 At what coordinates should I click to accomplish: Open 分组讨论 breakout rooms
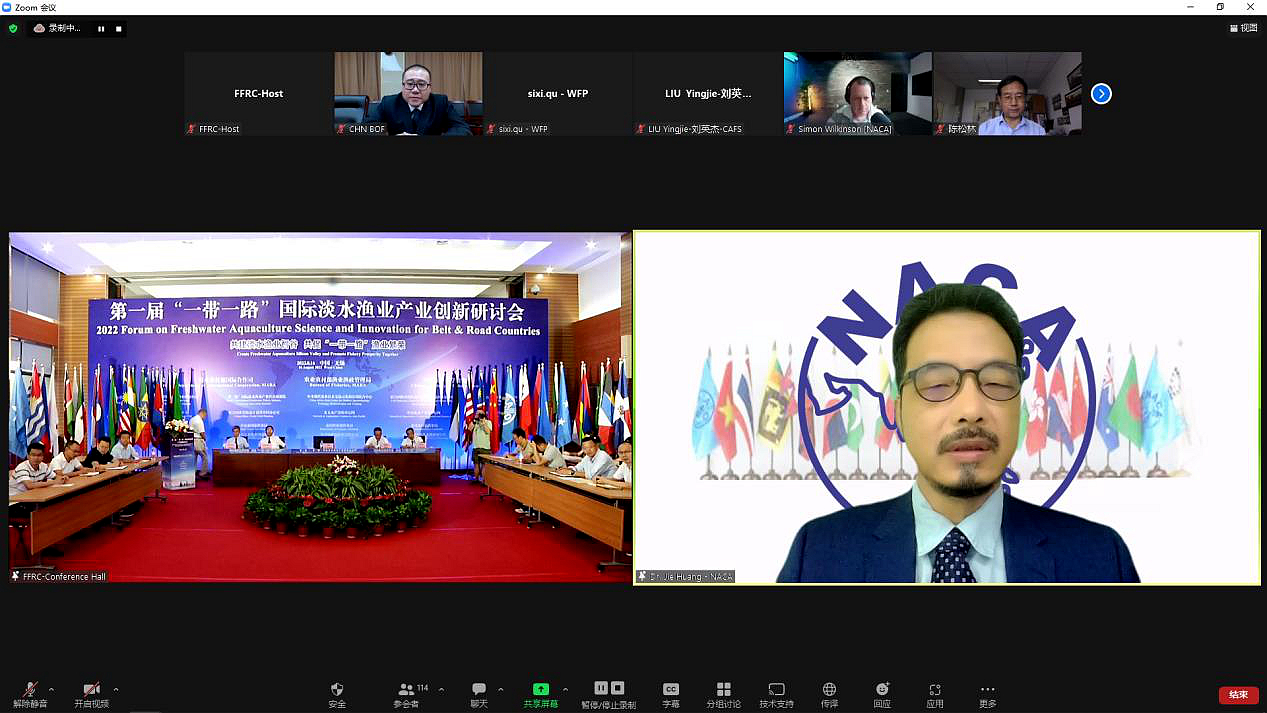coord(724,695)
